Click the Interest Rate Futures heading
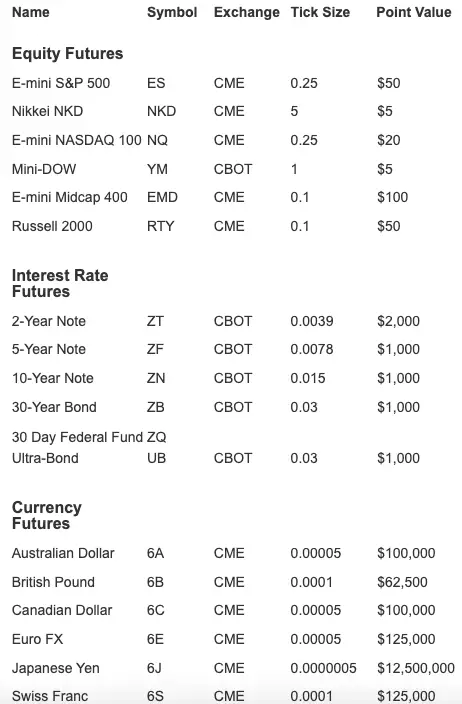This screenshot has width=462, height=704. pyautogui.click(x=60, y=283)
